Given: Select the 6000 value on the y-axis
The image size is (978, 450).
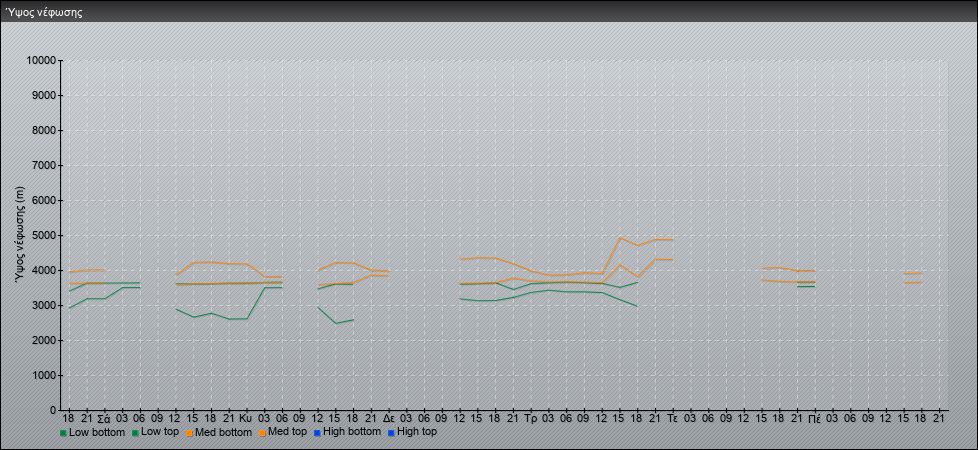Looking at the screenshot, I should (44, 200).
